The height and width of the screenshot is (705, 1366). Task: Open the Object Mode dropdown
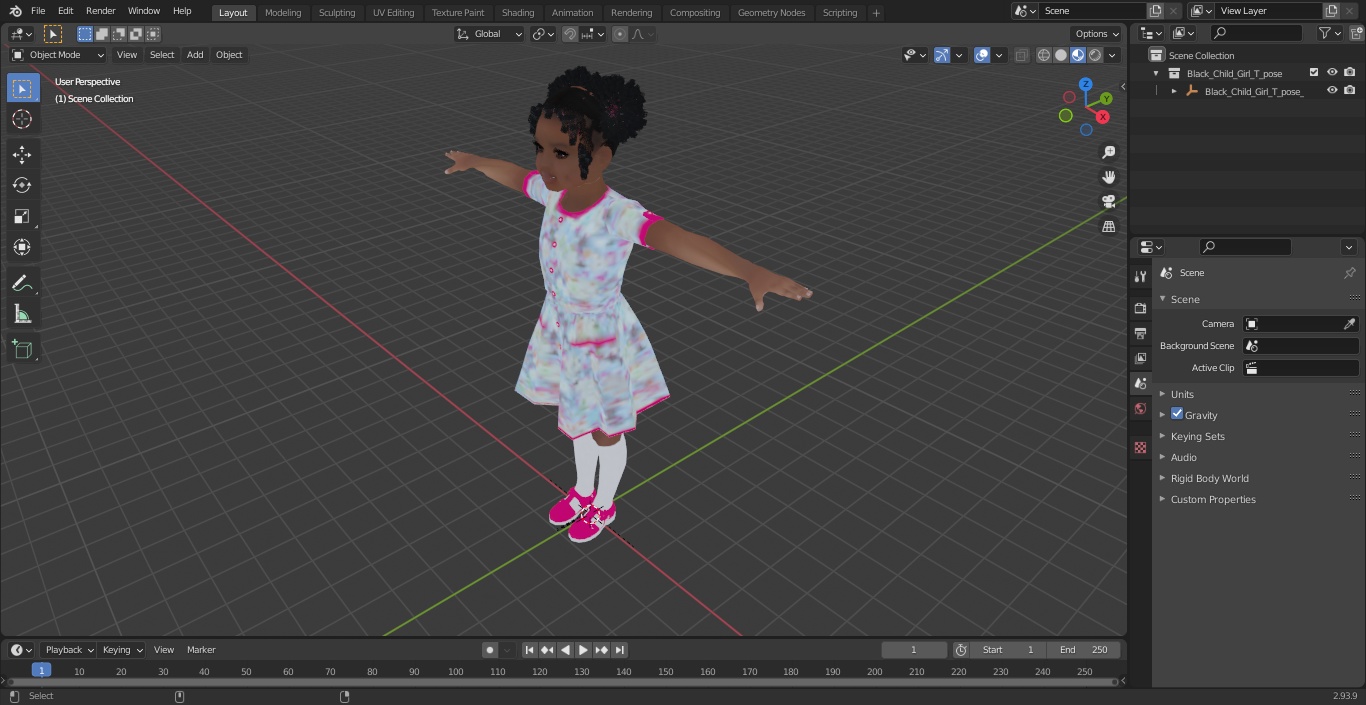pyautogui.click(x=58, y=55)
